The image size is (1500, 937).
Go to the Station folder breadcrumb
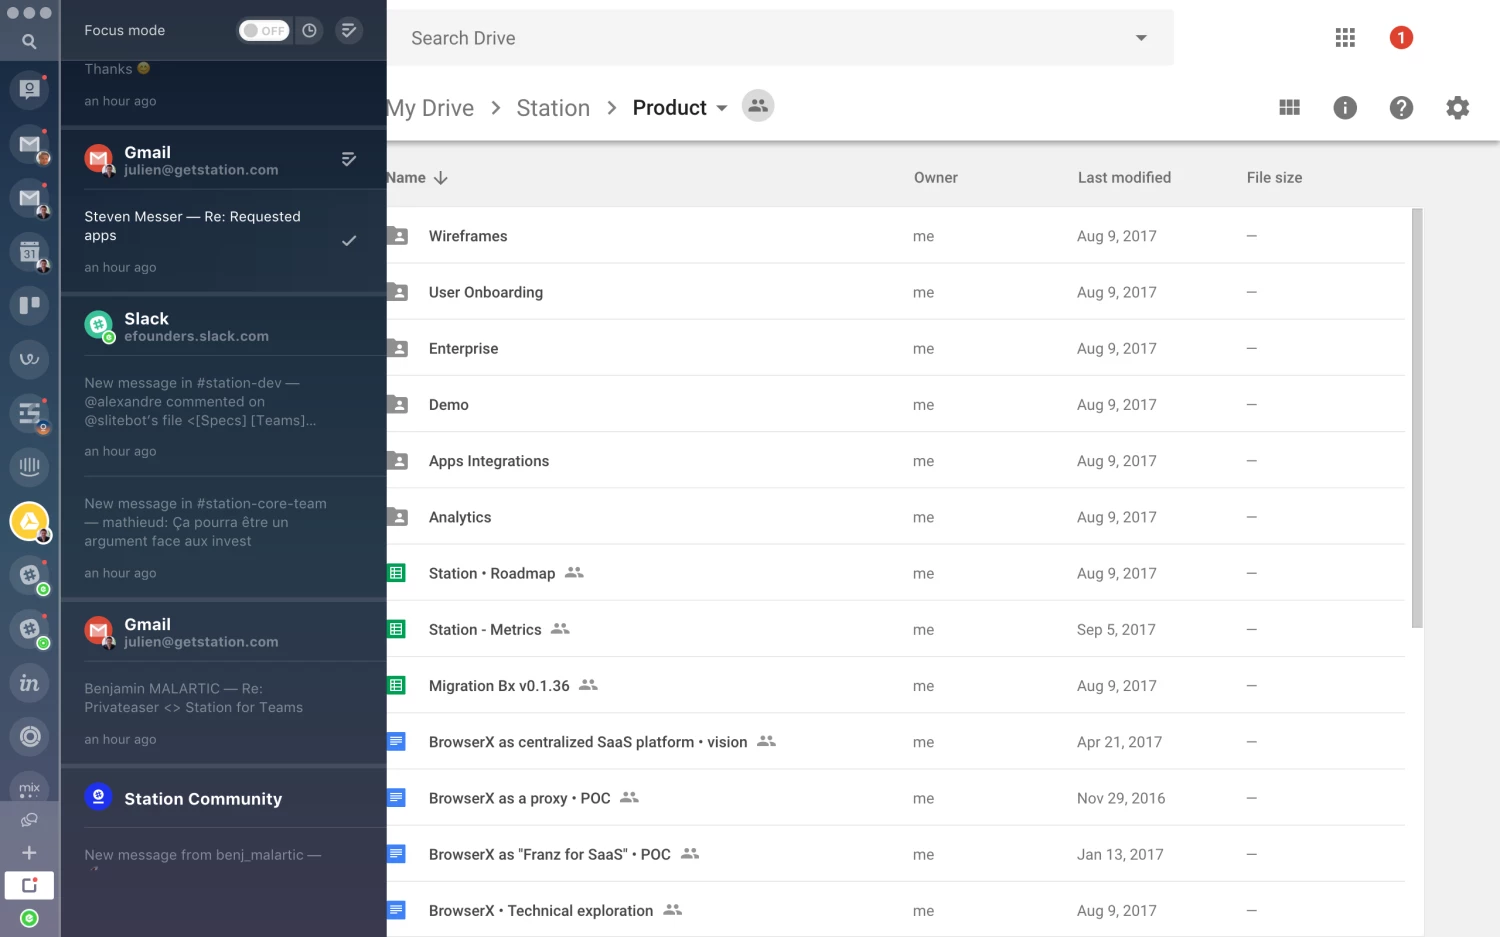tap(553, 108)
